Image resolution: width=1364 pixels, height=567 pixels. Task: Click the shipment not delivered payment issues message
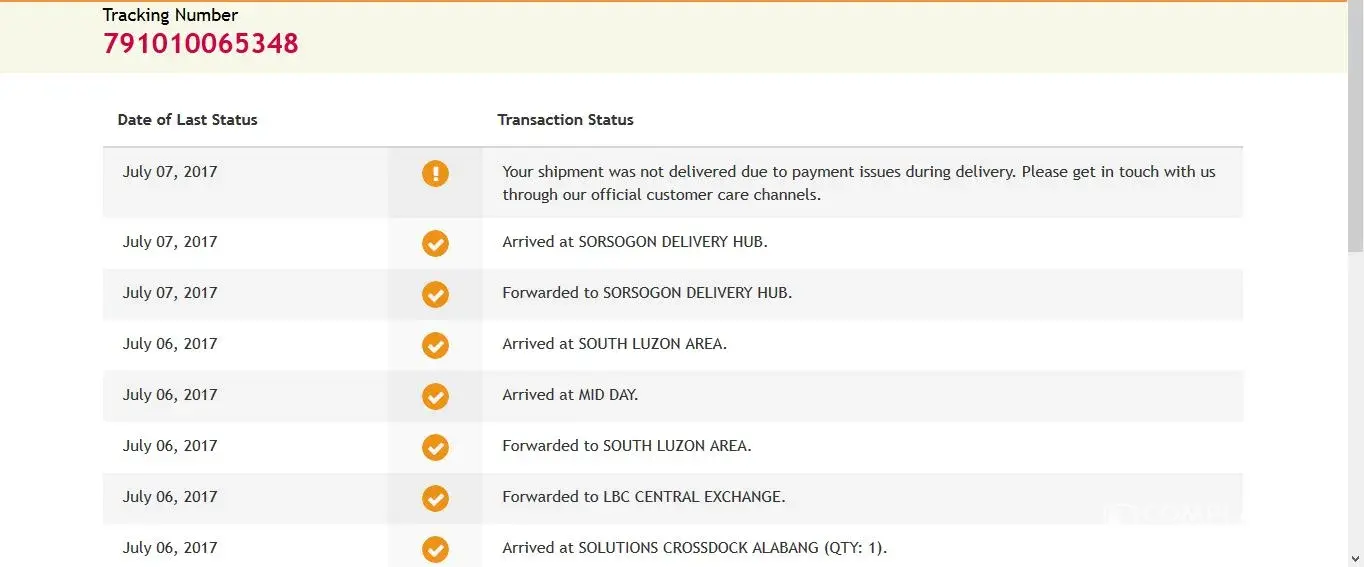[858, 183]
